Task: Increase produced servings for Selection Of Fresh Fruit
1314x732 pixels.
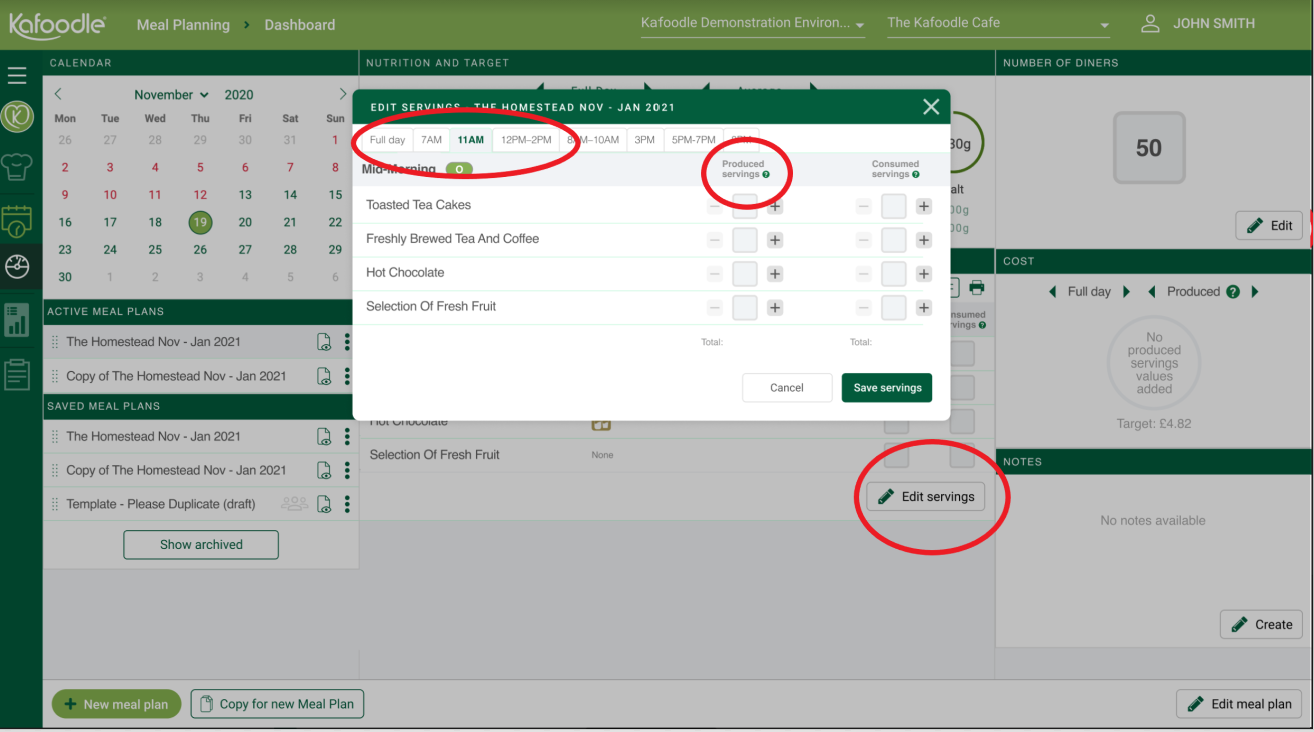Action: tap(775, 308)
